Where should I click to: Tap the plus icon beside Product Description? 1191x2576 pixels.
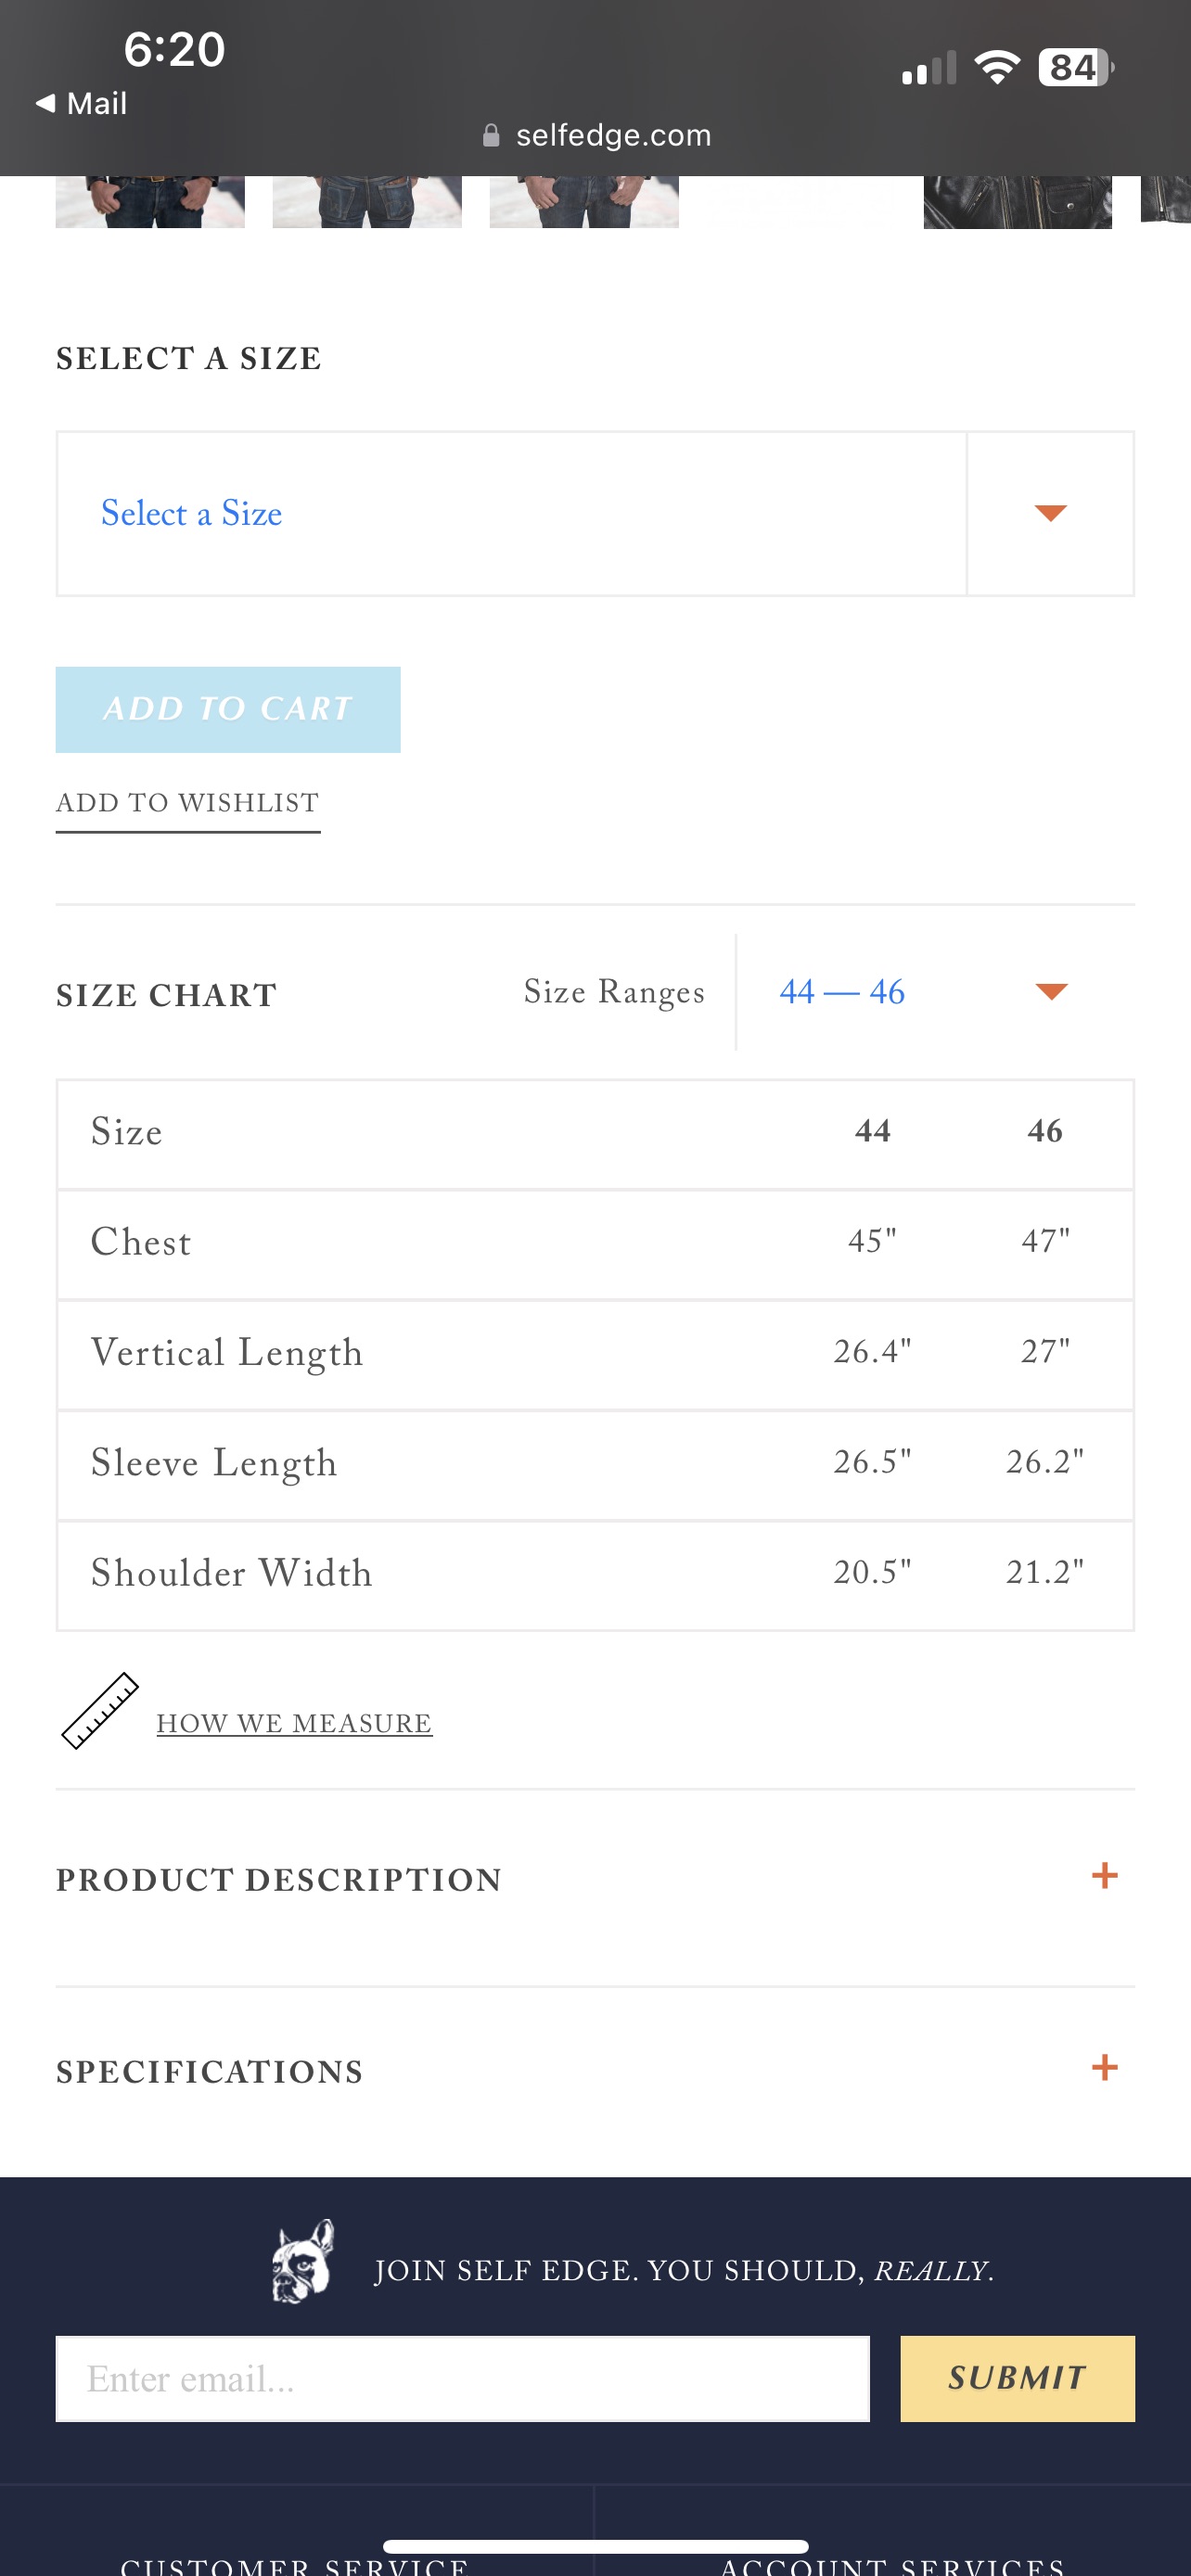point(1104,1875)
